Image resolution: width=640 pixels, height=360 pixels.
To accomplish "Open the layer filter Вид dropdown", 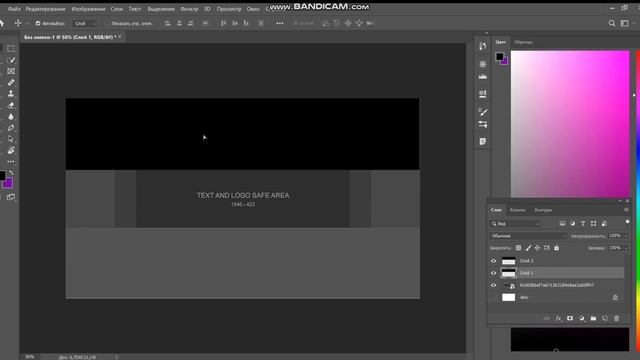I will tap(515, 224).
